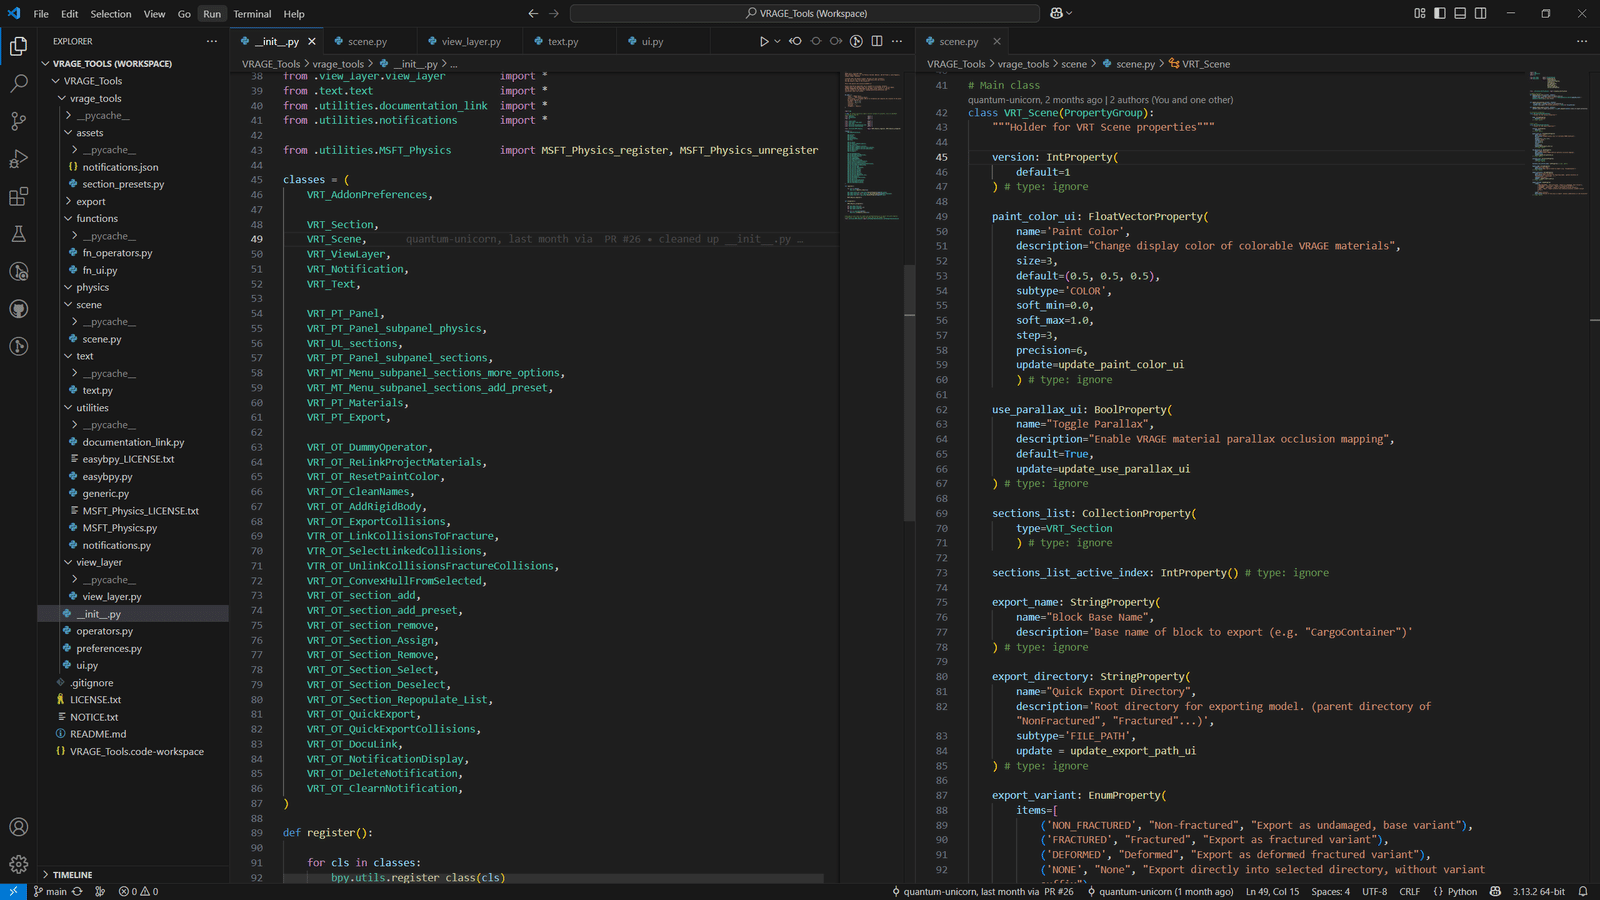1600x900 pixels.
Task: Open the GitLens Inspect view with magnifier
Action: click(18, 272)
